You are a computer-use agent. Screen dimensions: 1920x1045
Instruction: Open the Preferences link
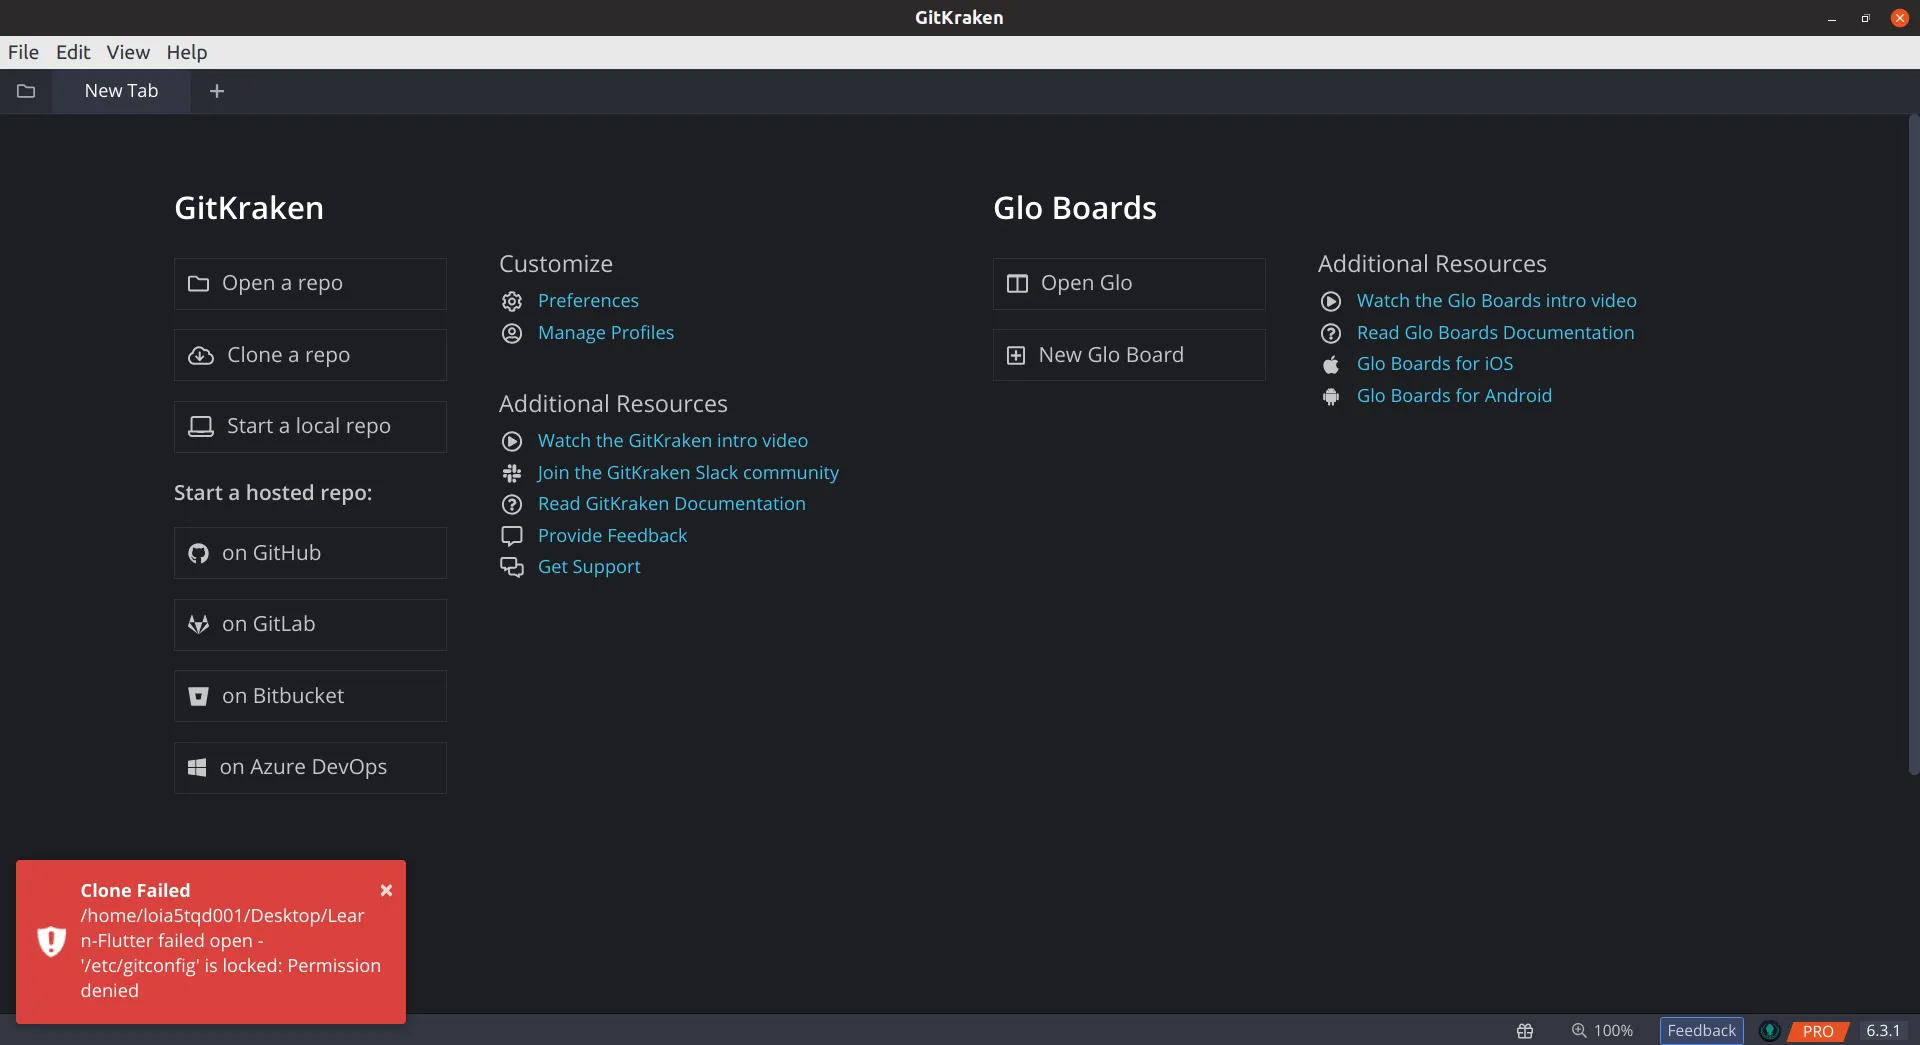pyautogui.click(x=588, y=301)
